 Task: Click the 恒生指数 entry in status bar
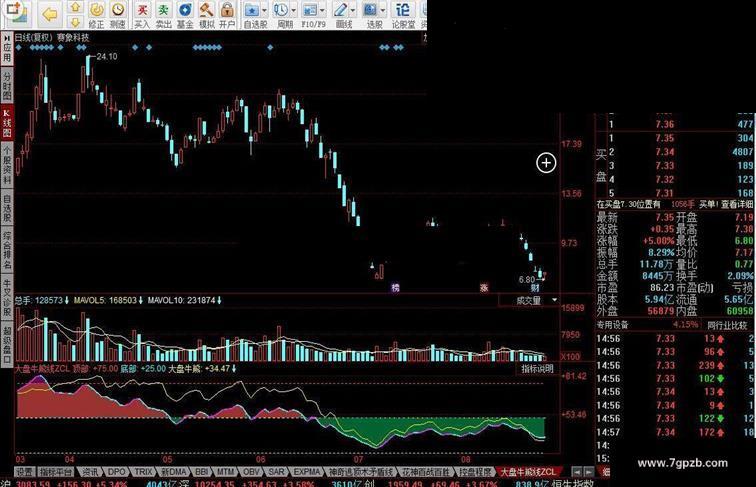click(x=574, y=483)
